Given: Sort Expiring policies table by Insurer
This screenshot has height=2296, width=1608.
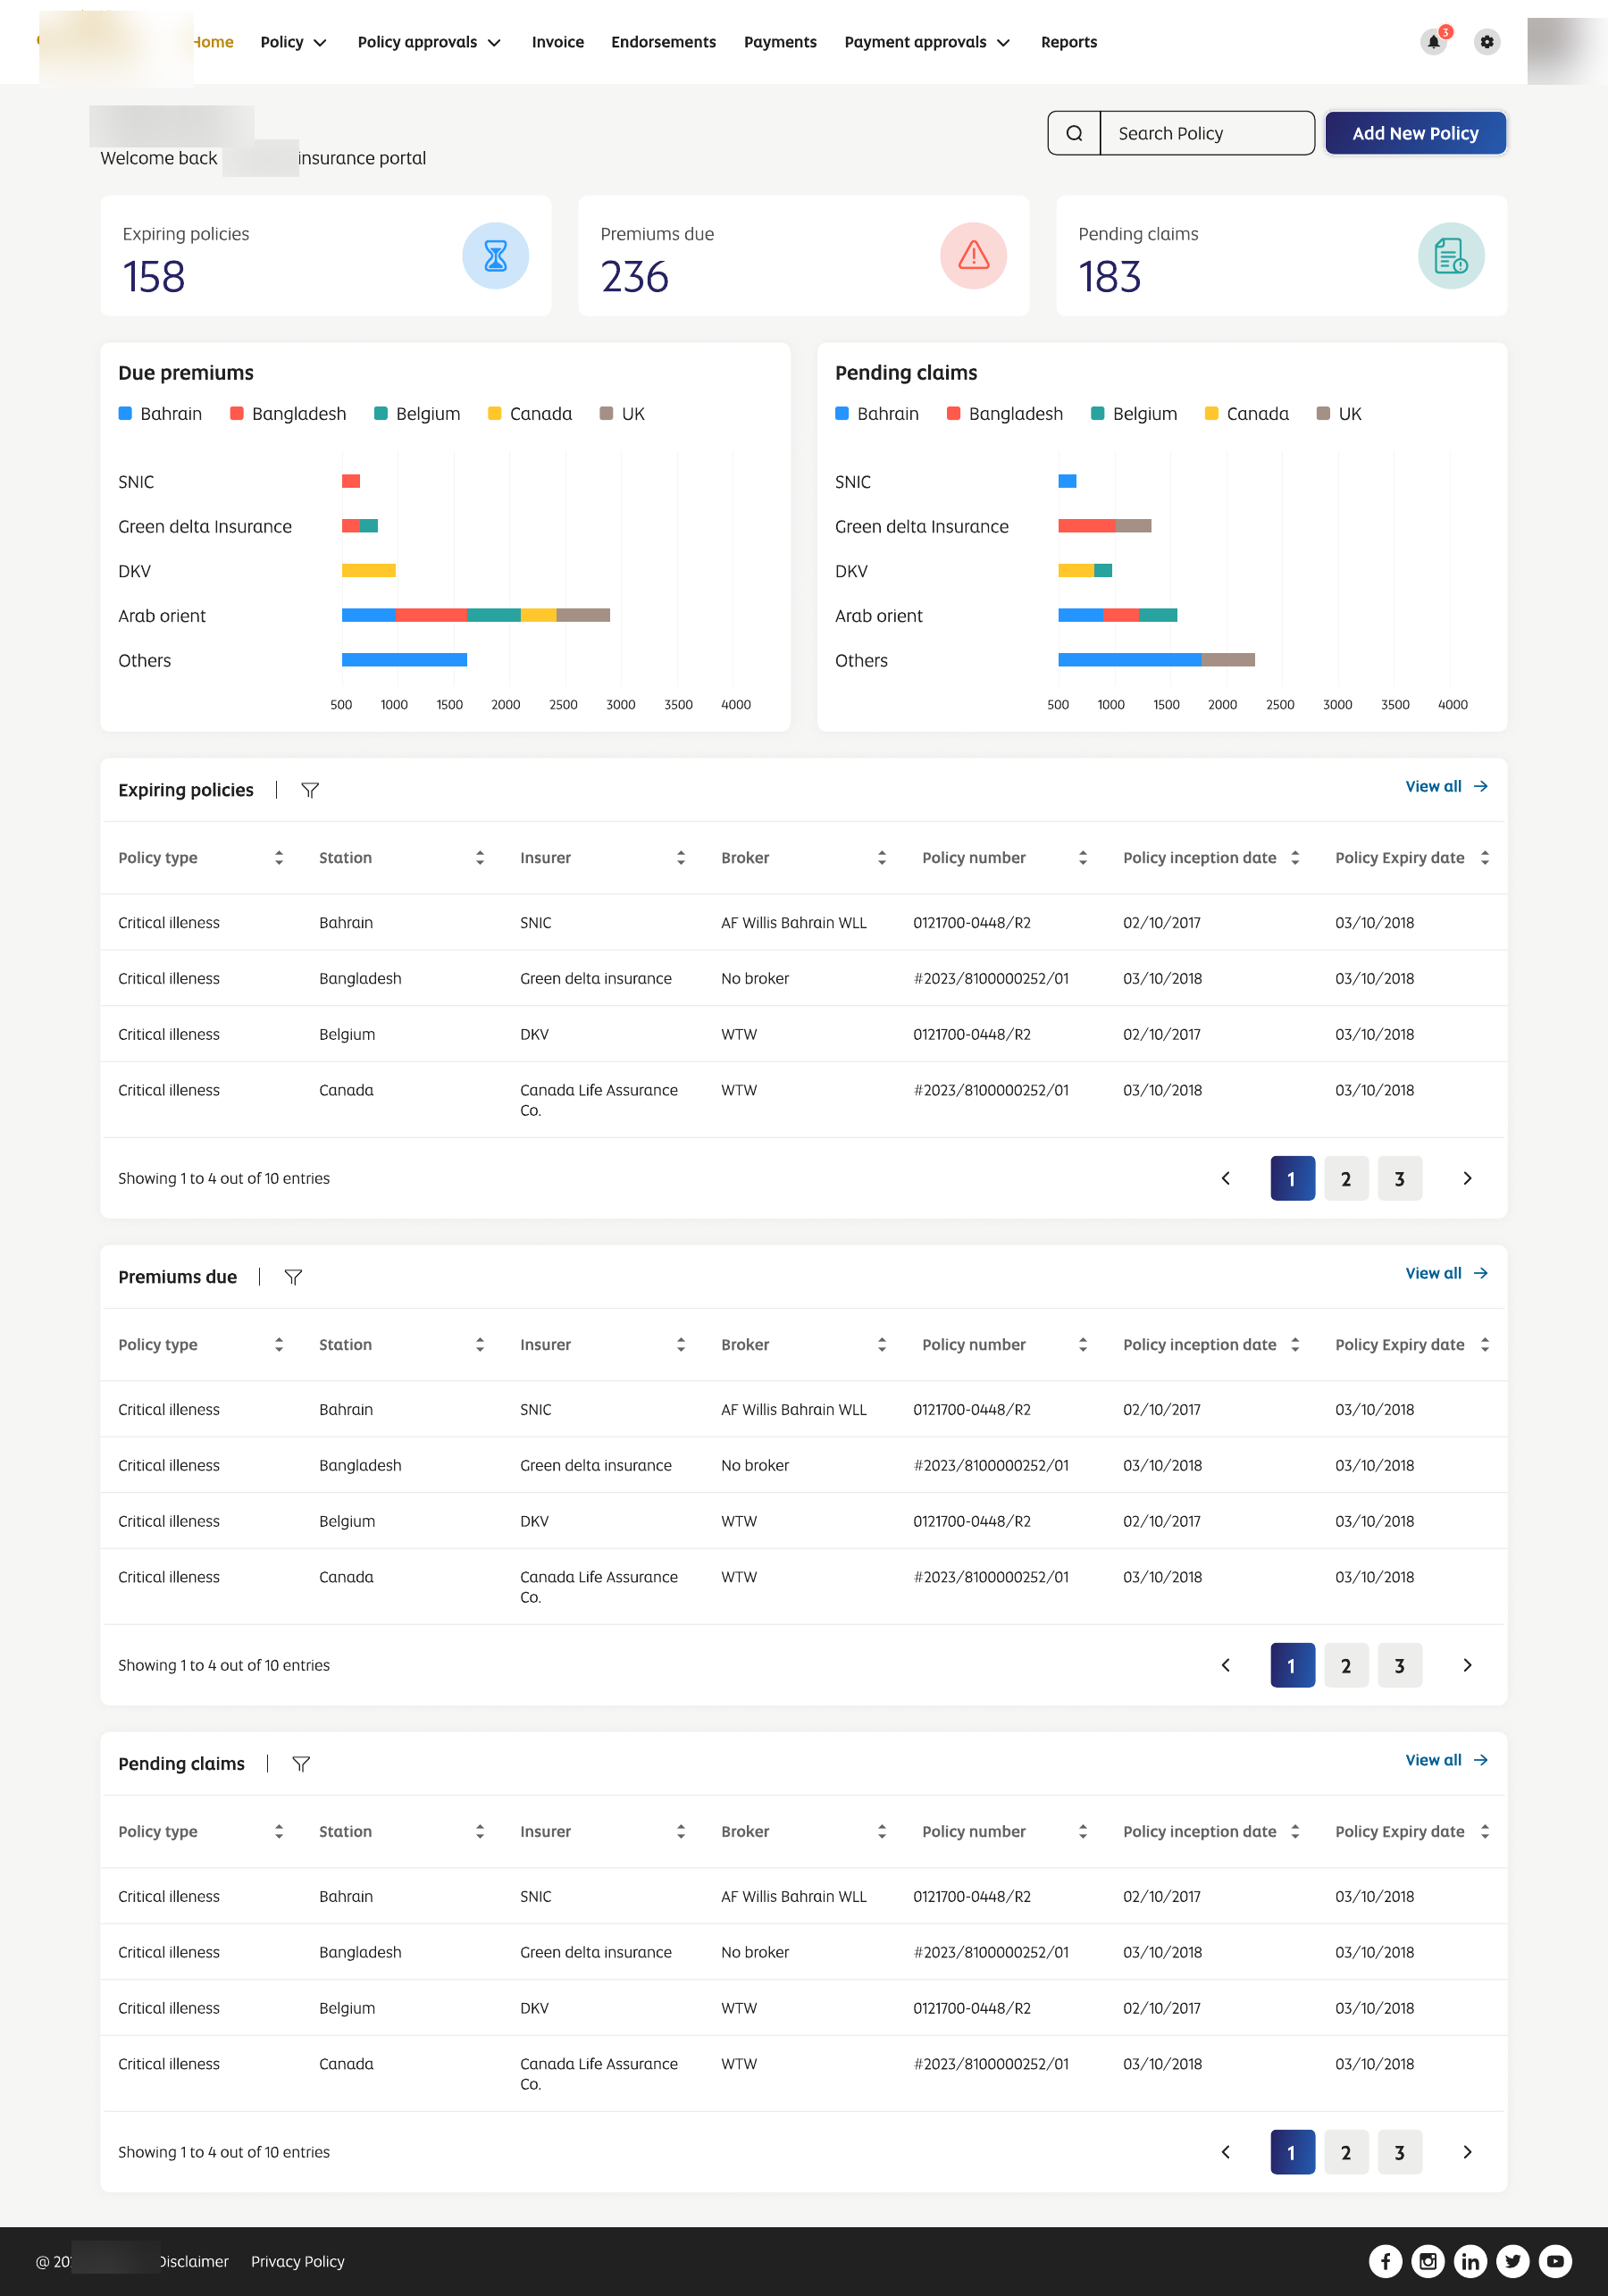Looking at the screenshot, I should point(681,858).
